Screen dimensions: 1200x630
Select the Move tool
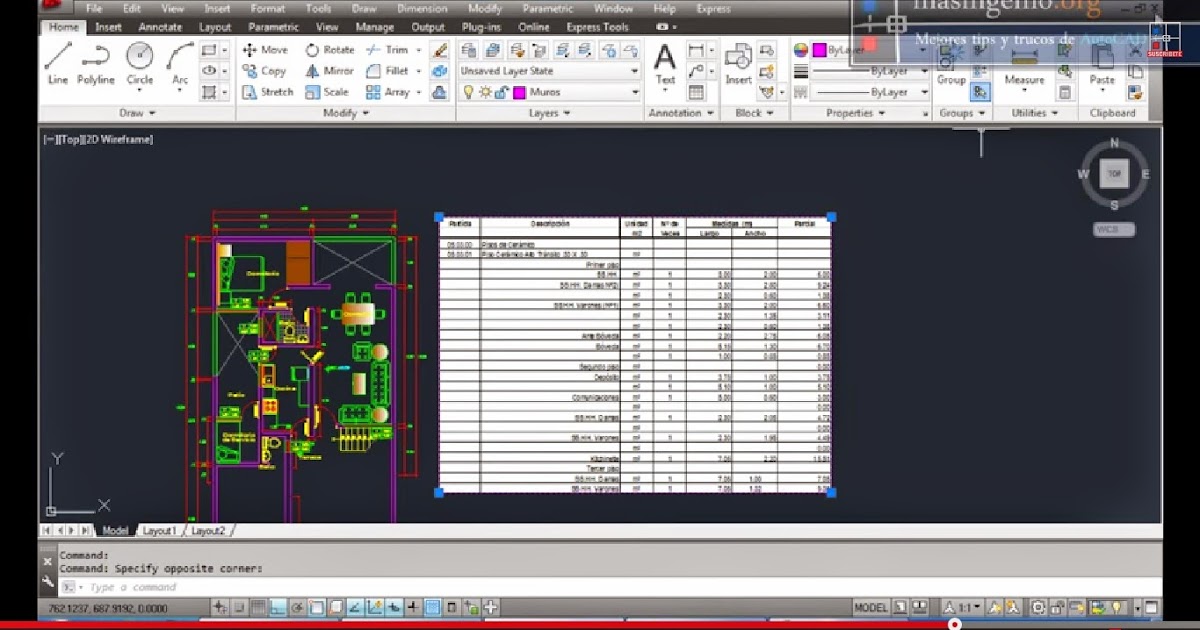point(263,48)
